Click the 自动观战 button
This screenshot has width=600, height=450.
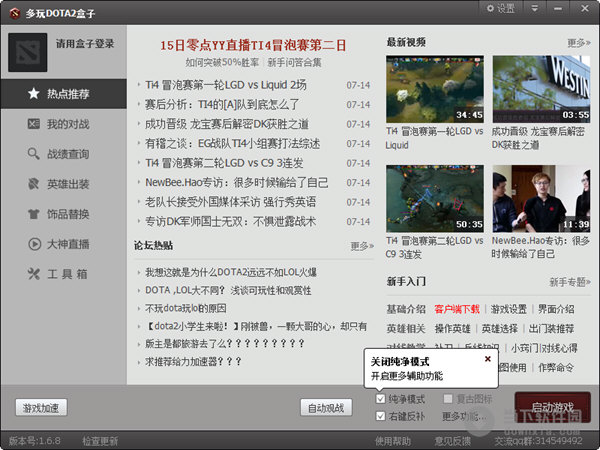[x=326, y=408]
